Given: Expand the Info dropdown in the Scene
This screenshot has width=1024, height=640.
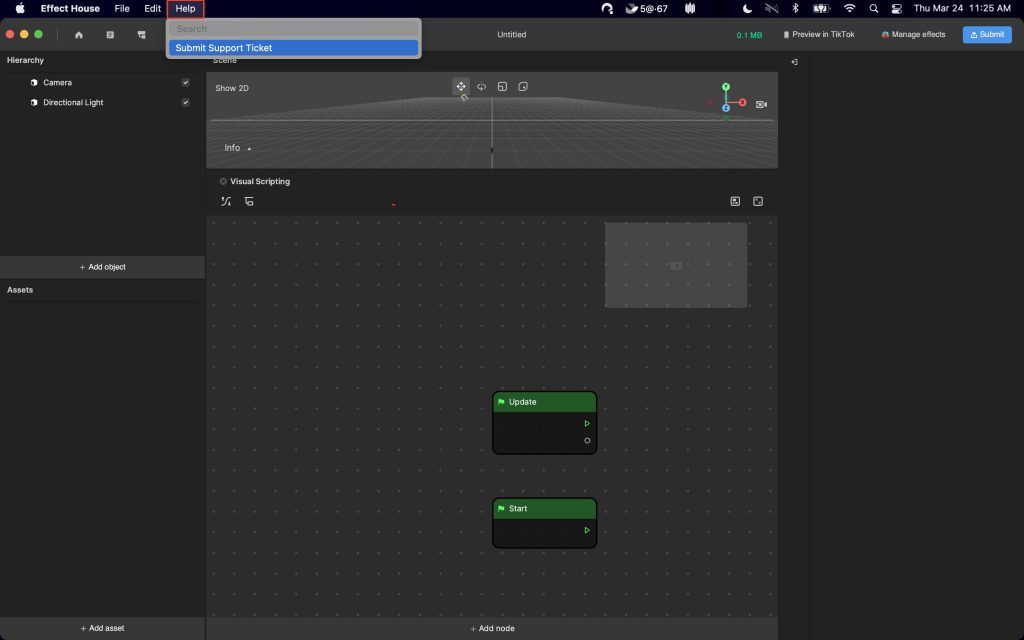Looking at the screenshot, I should coord(238,148).
